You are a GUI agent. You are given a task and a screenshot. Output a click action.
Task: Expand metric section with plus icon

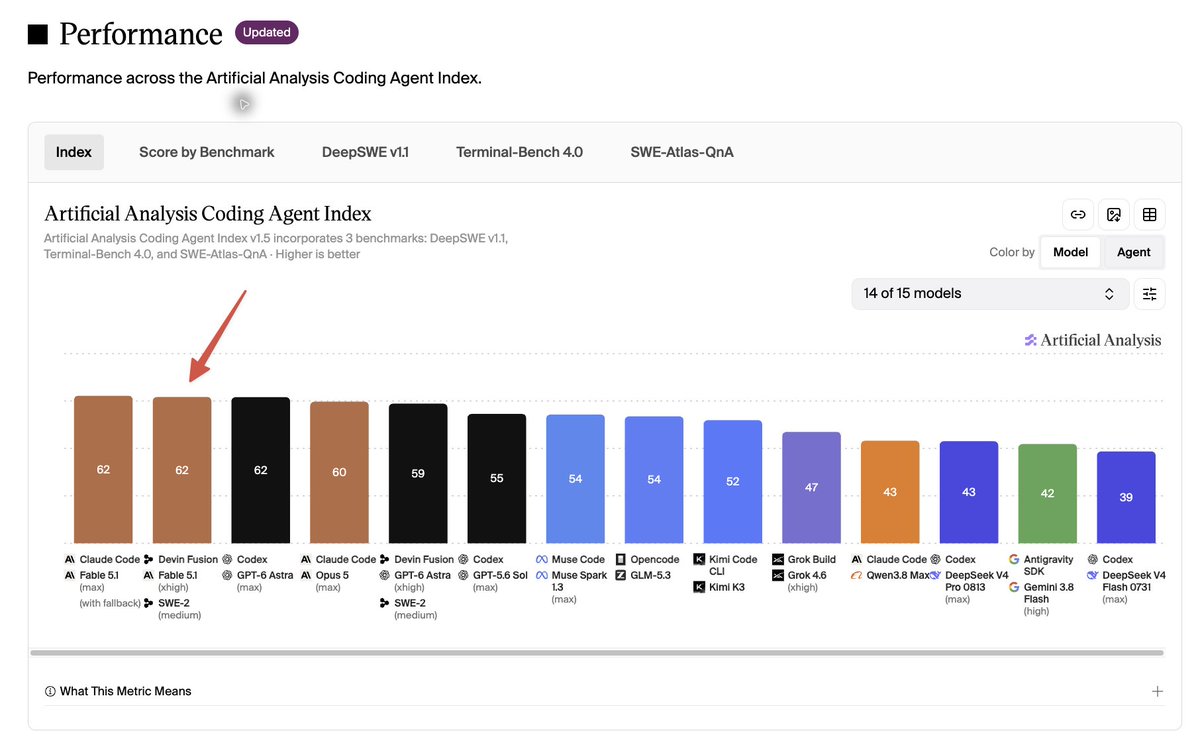click(1157, 691)
